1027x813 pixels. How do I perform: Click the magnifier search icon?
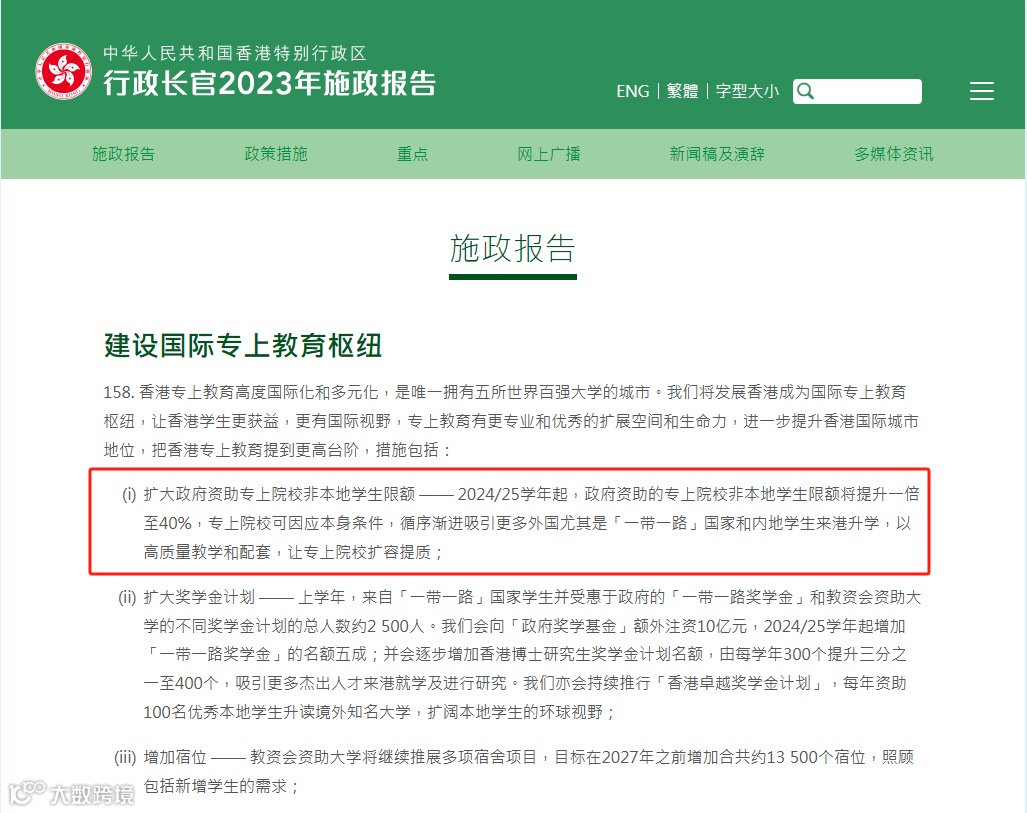point(806,91)
